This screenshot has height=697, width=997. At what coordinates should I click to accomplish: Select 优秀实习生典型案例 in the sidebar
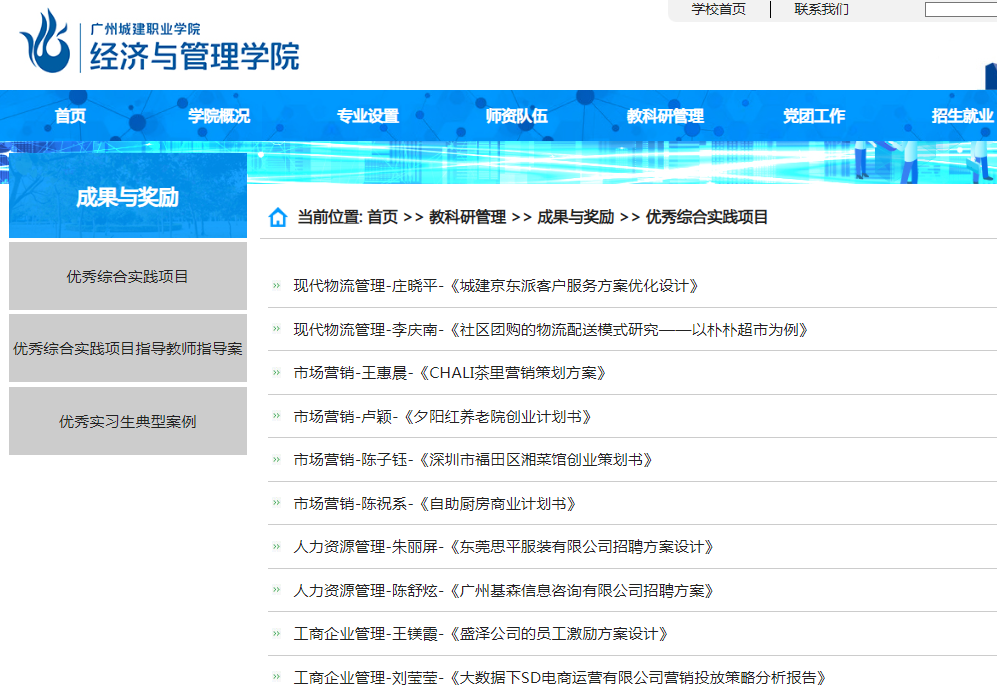pyautogui.click(x=128, y=422)
